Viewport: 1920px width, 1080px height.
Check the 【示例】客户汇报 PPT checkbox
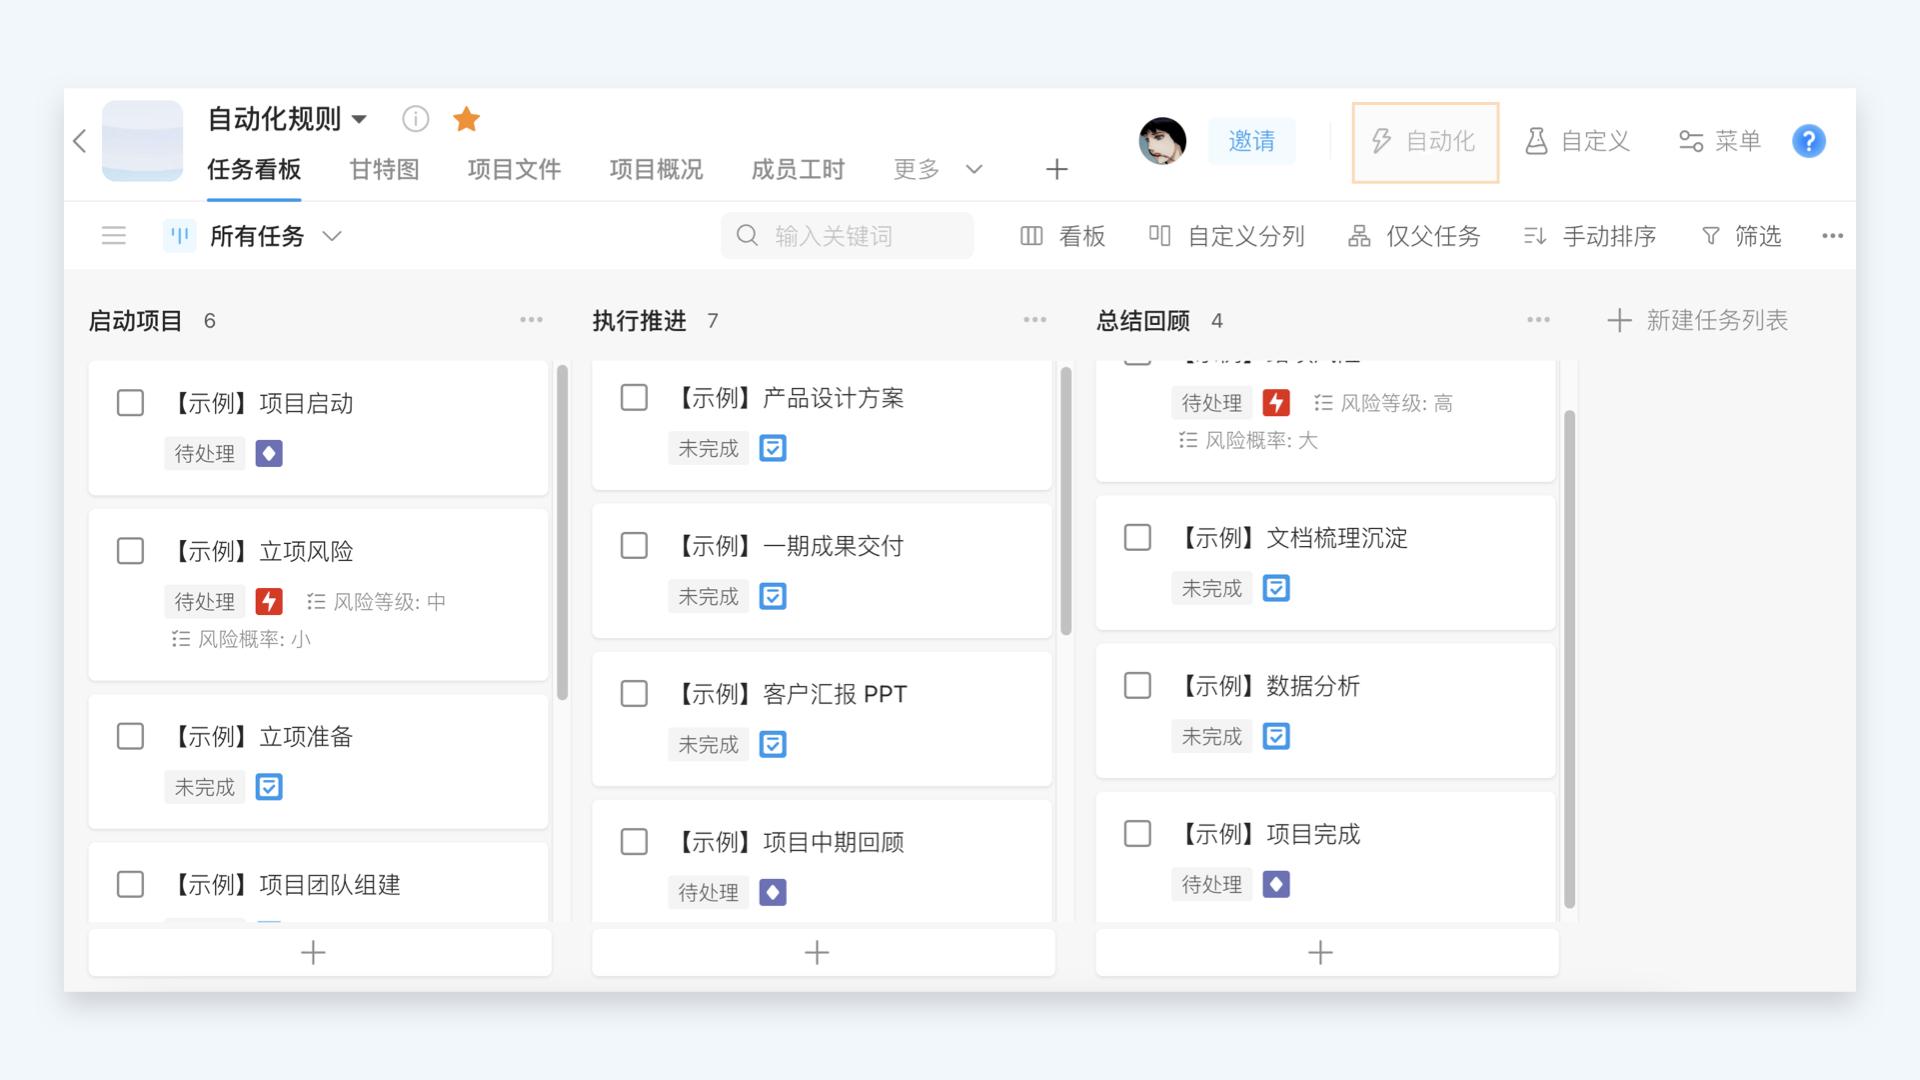click(634, 694)
